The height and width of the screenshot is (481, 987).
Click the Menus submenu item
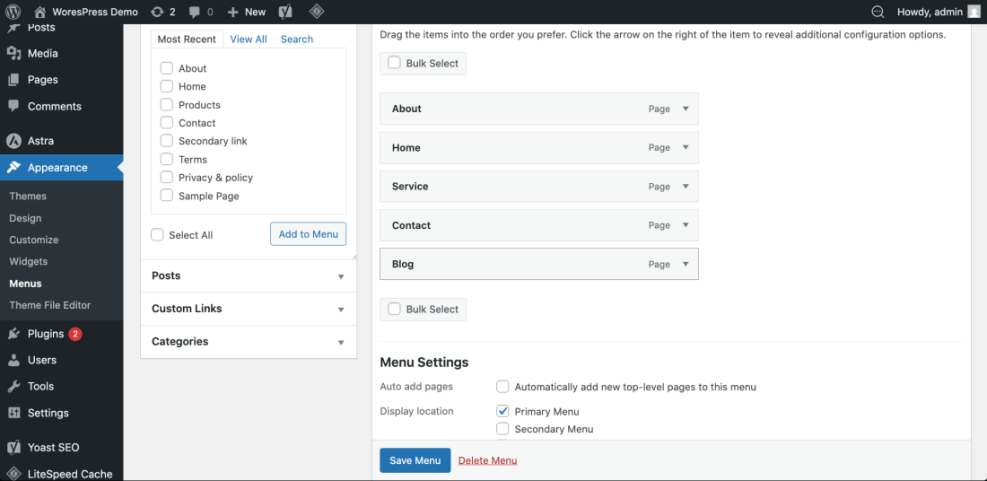click(25, 284)
